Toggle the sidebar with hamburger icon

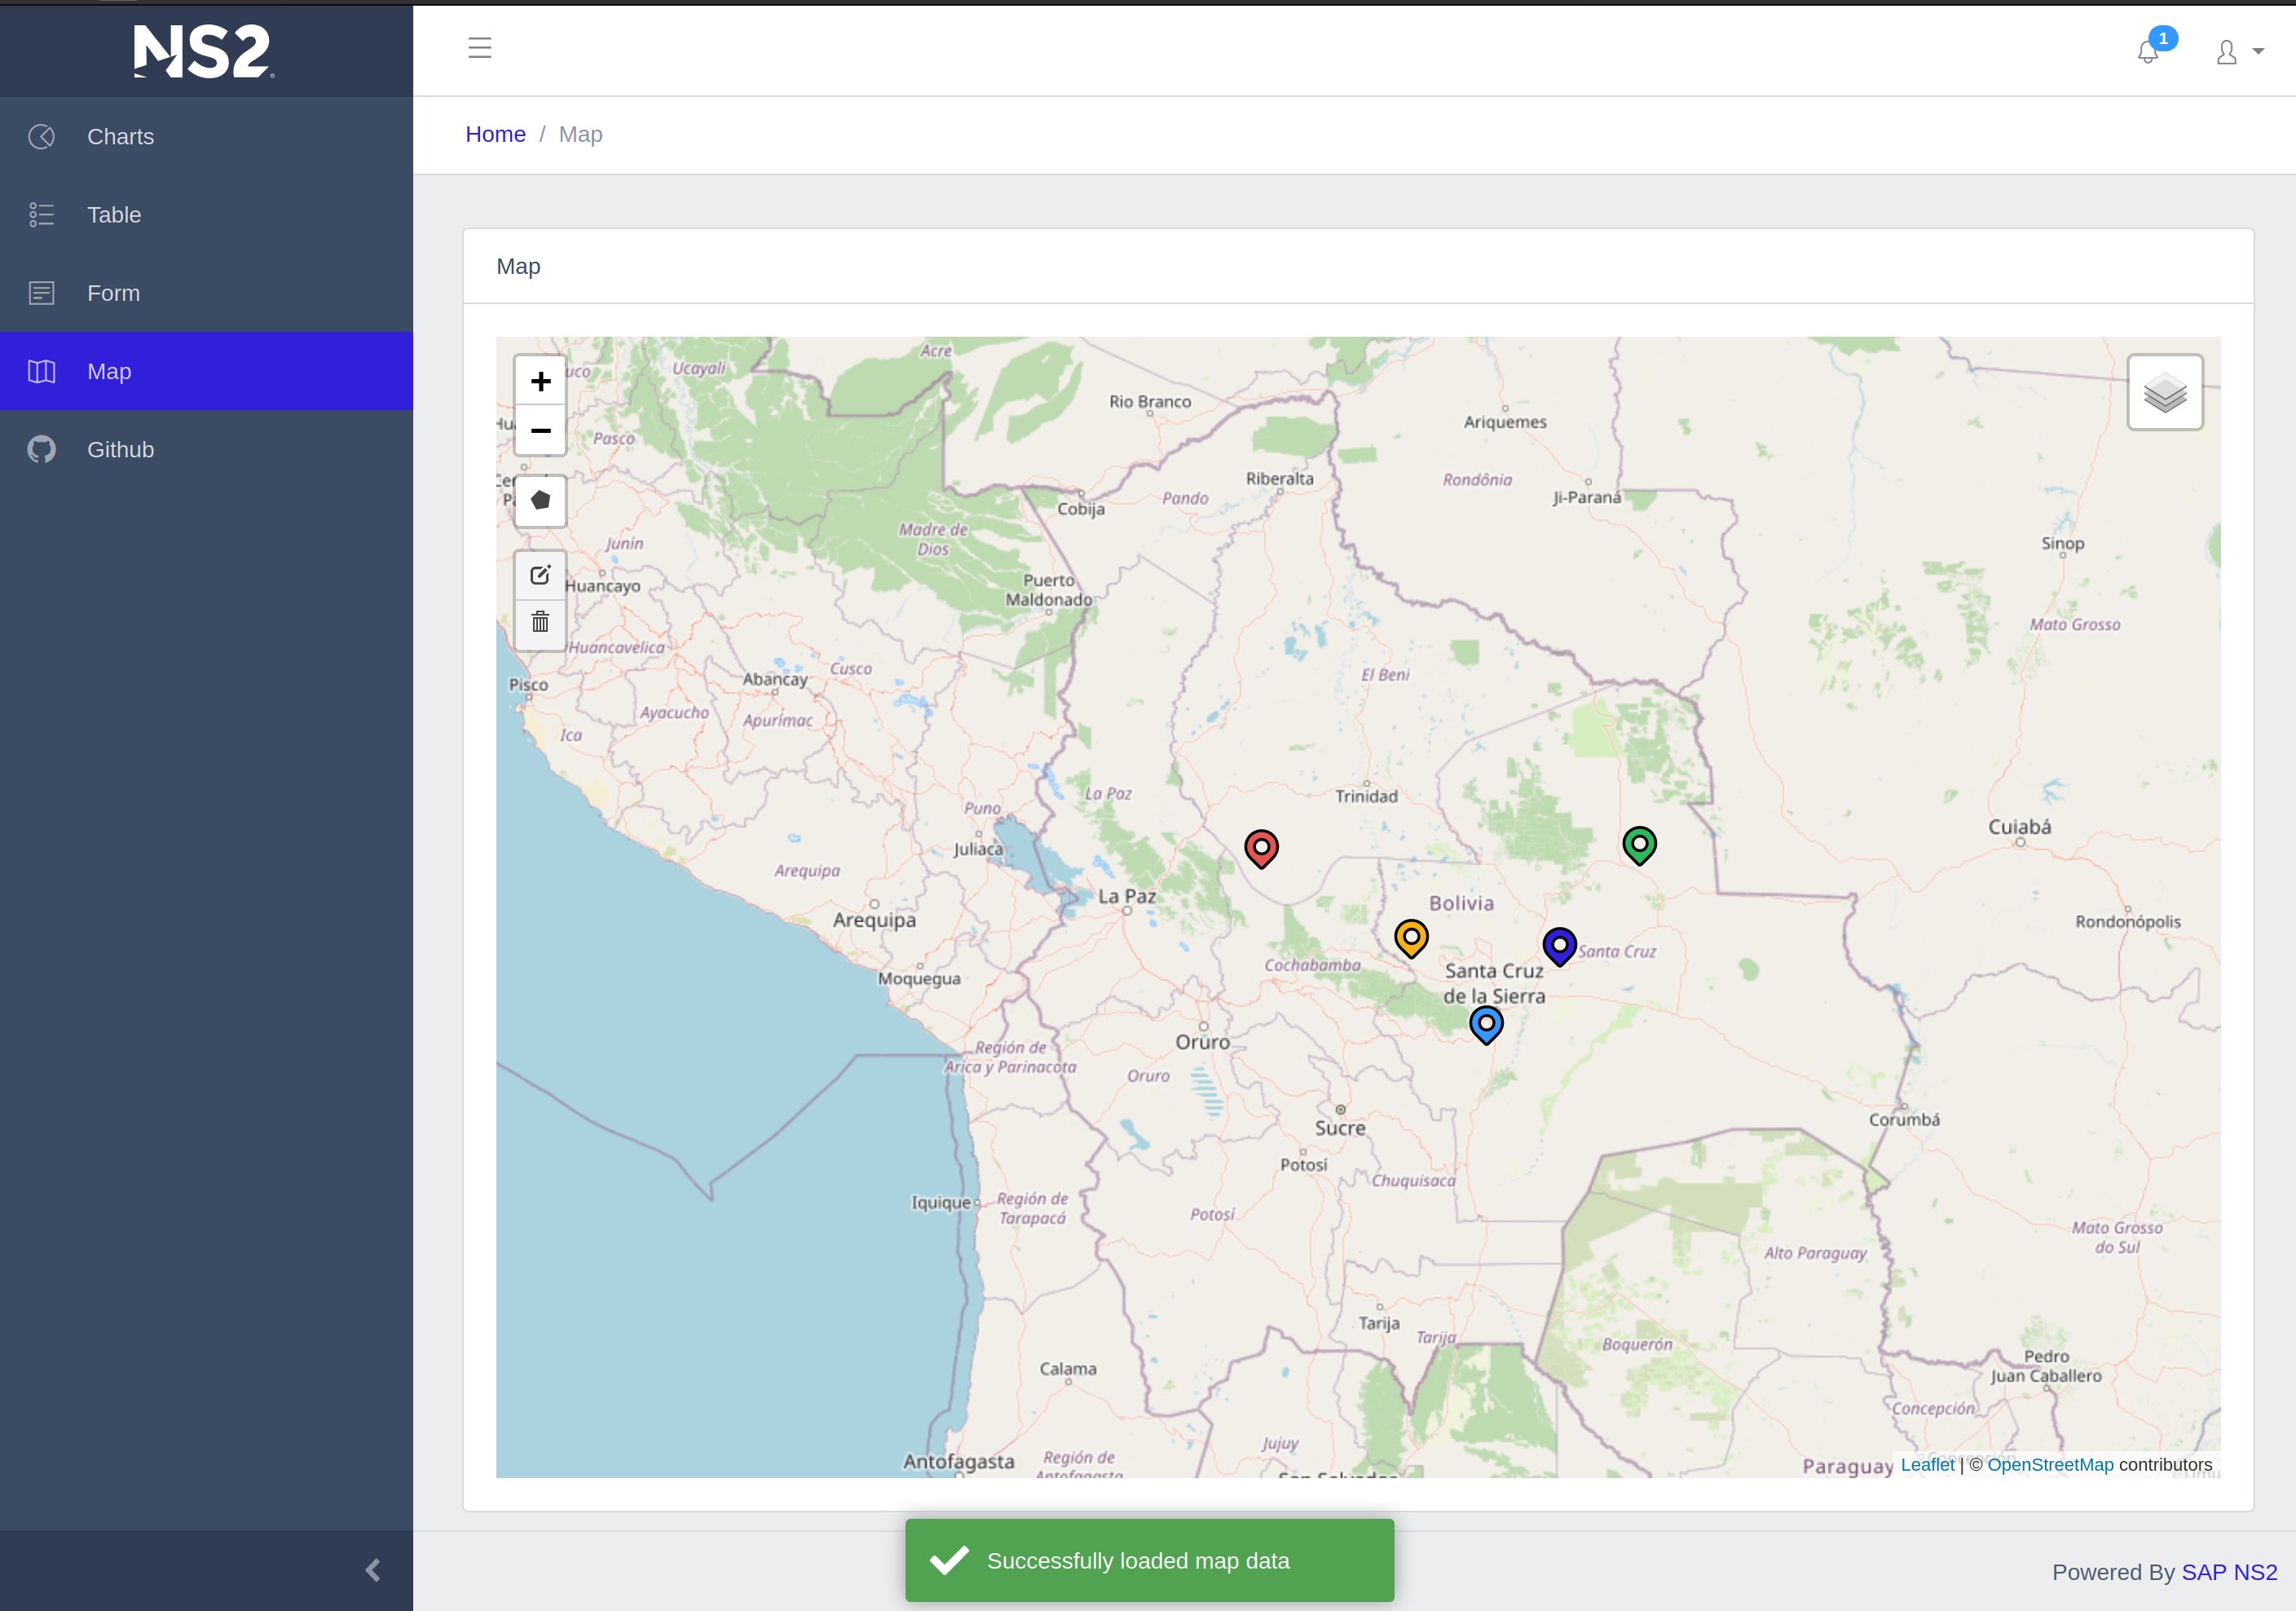pos(480,48)
